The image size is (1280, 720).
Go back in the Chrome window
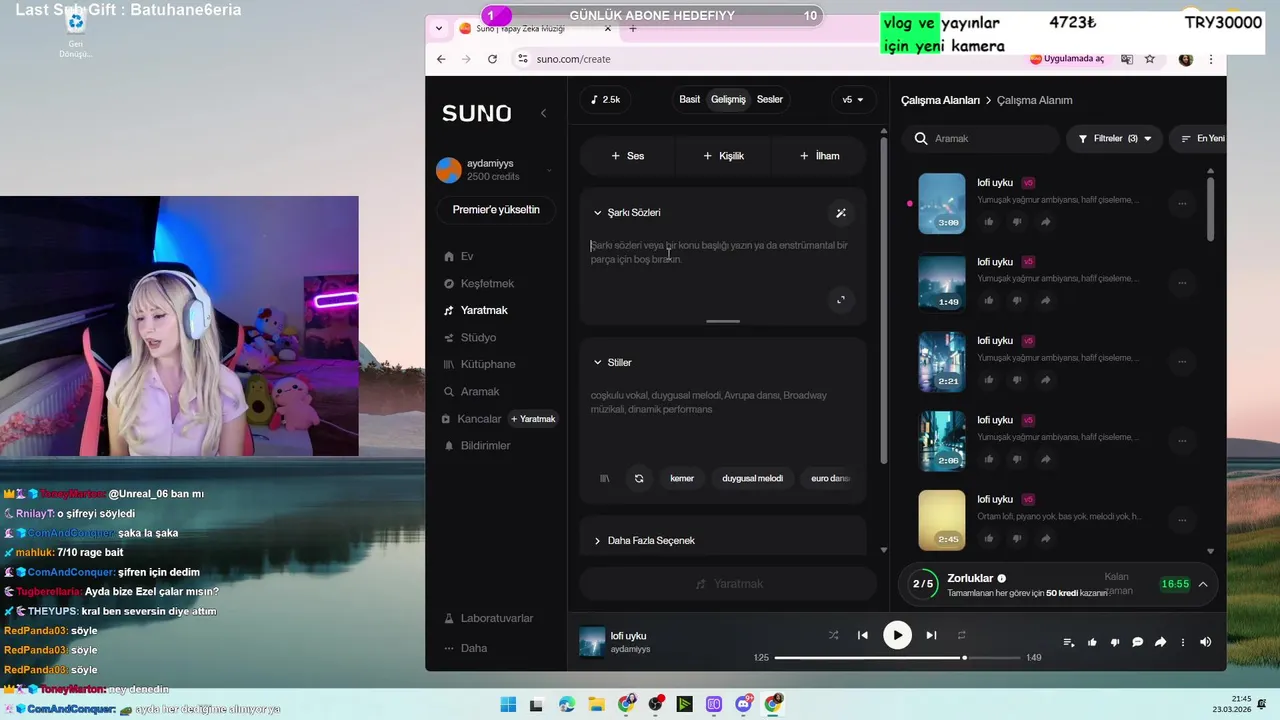(x=441, y=59)
